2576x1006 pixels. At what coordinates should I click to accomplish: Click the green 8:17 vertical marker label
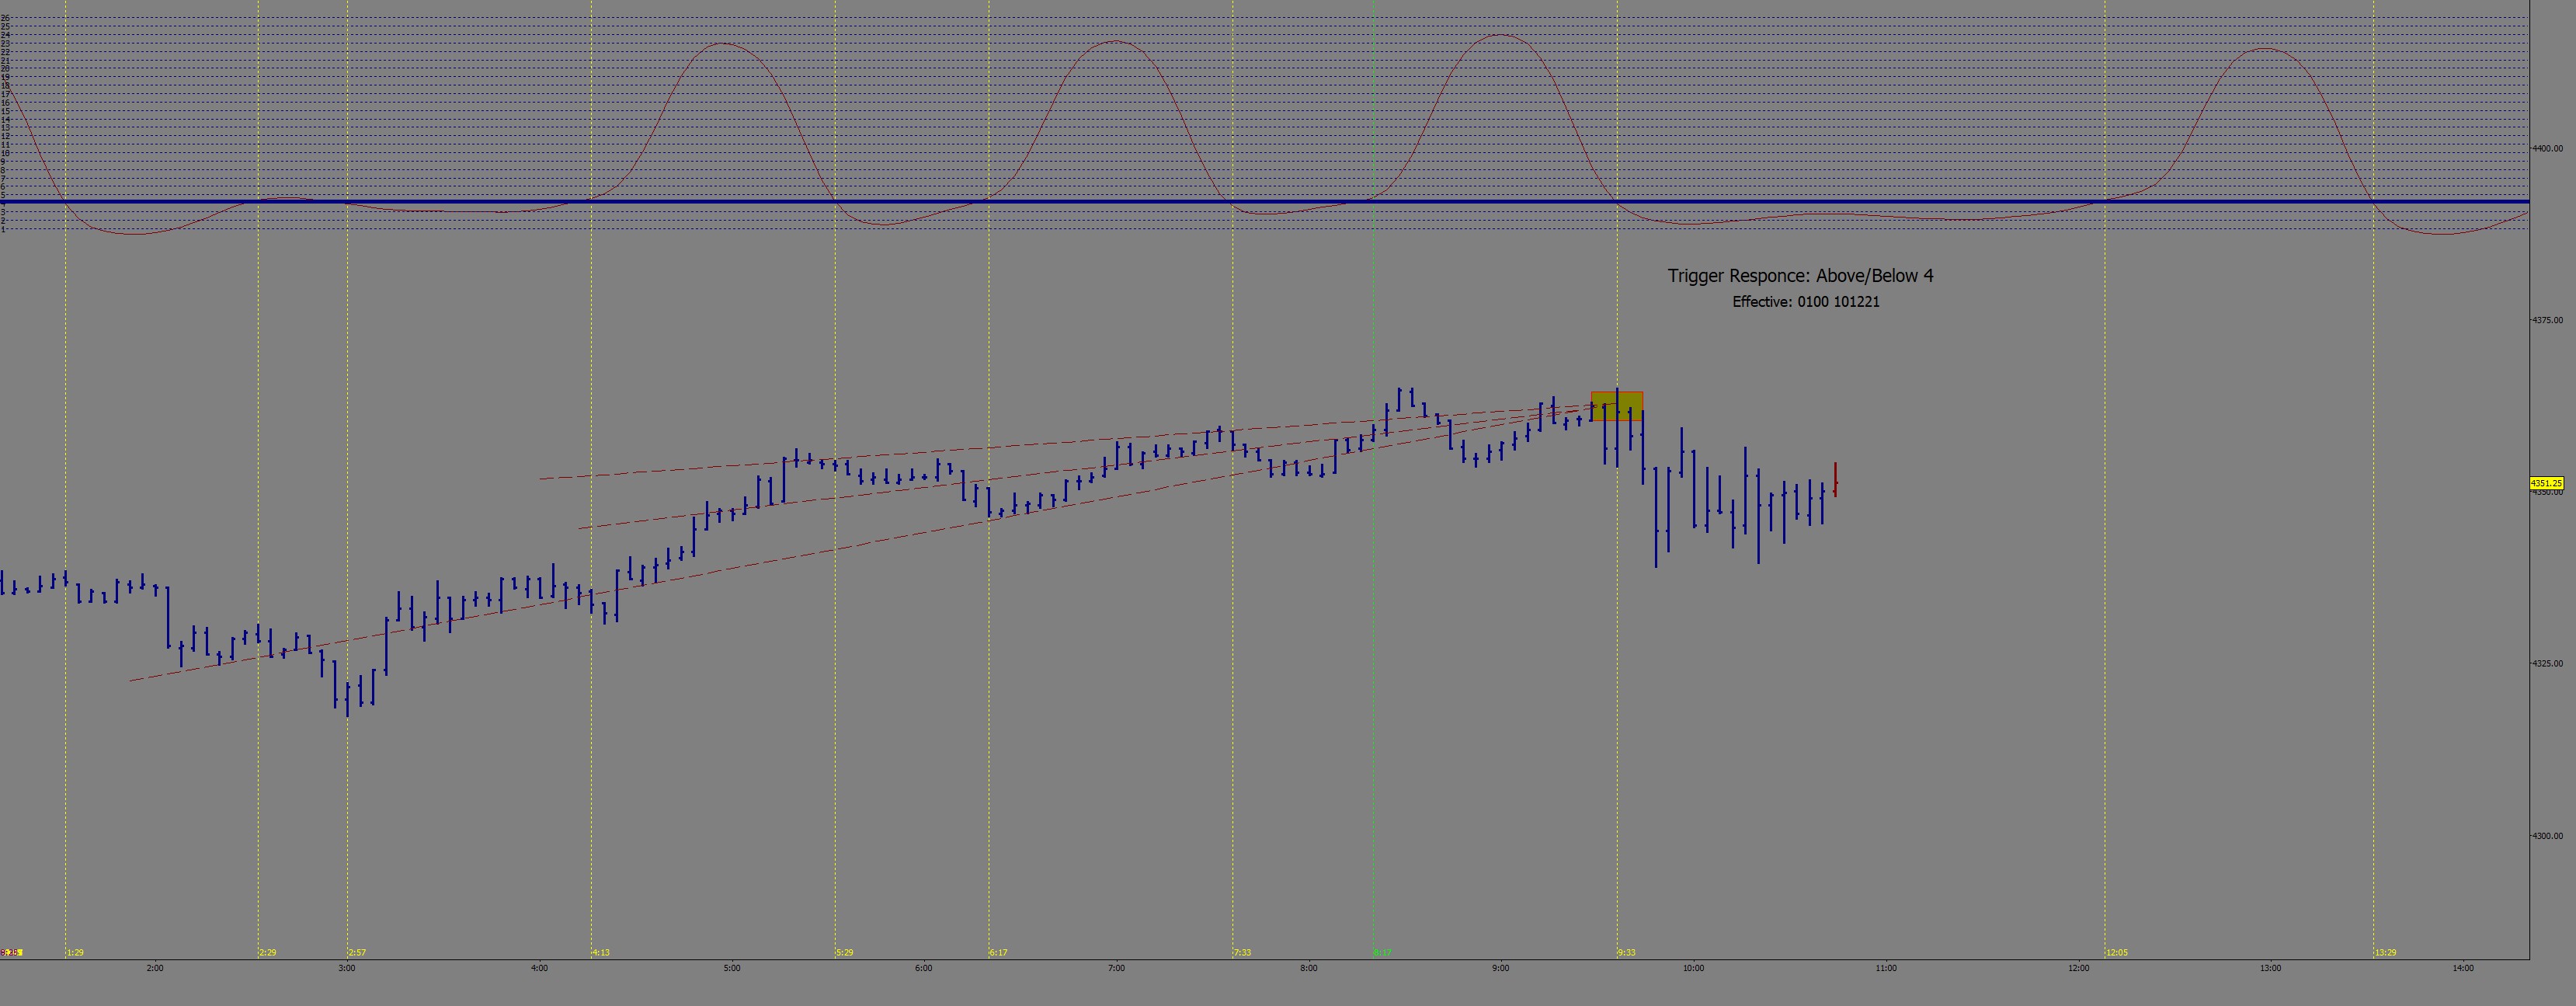point(1383,952)
